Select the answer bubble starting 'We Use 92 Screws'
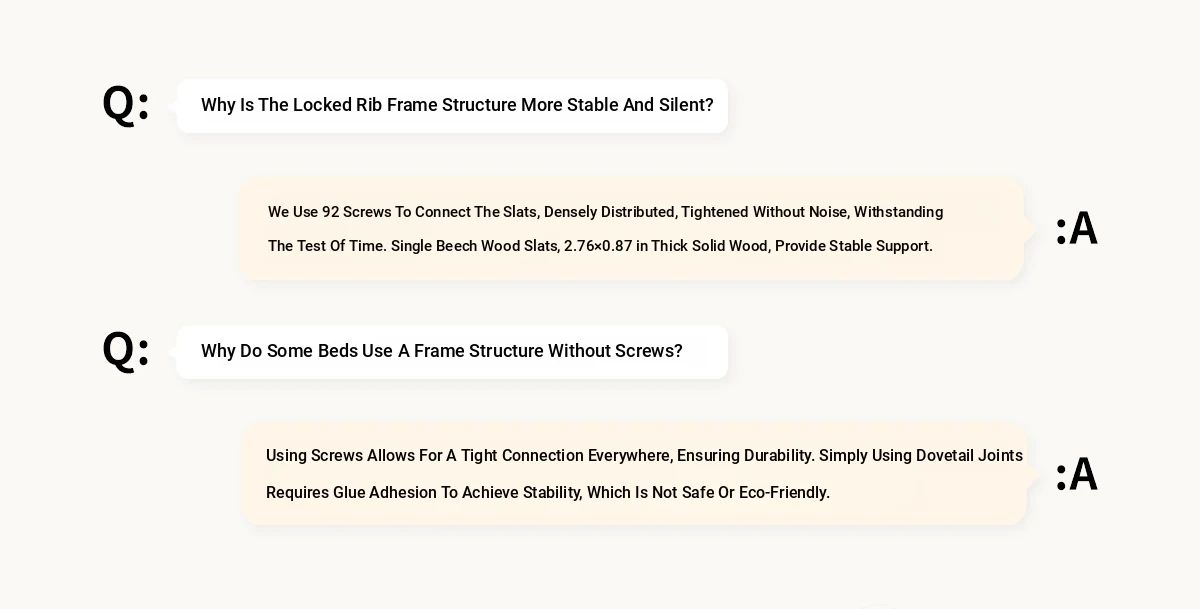The width and height of the screenshot is (1200, 609). (x=632, y=229)
